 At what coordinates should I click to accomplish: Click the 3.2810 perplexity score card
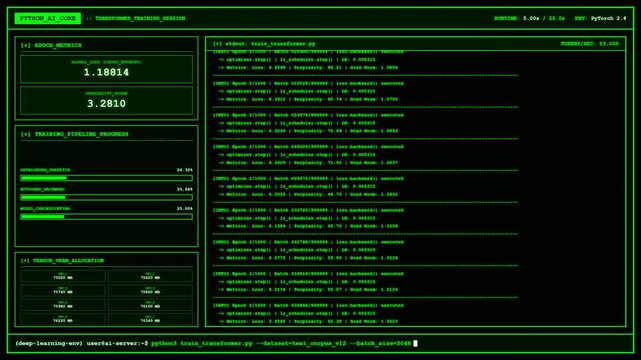point(106,101)
